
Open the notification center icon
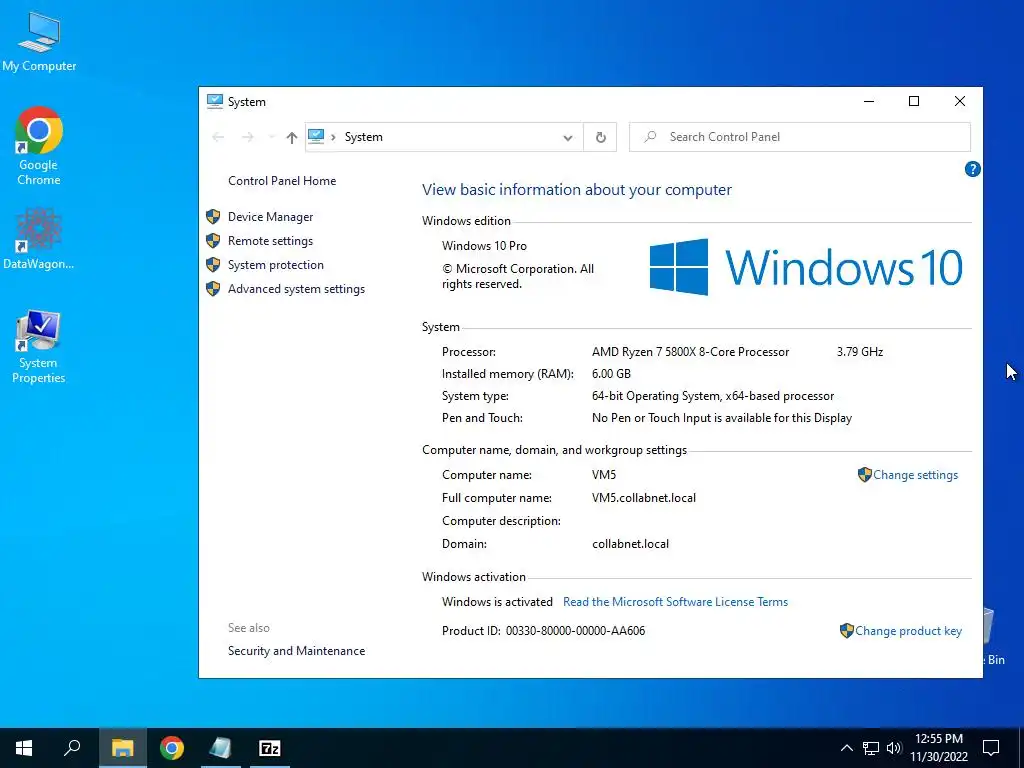click(x=991, y=748)
